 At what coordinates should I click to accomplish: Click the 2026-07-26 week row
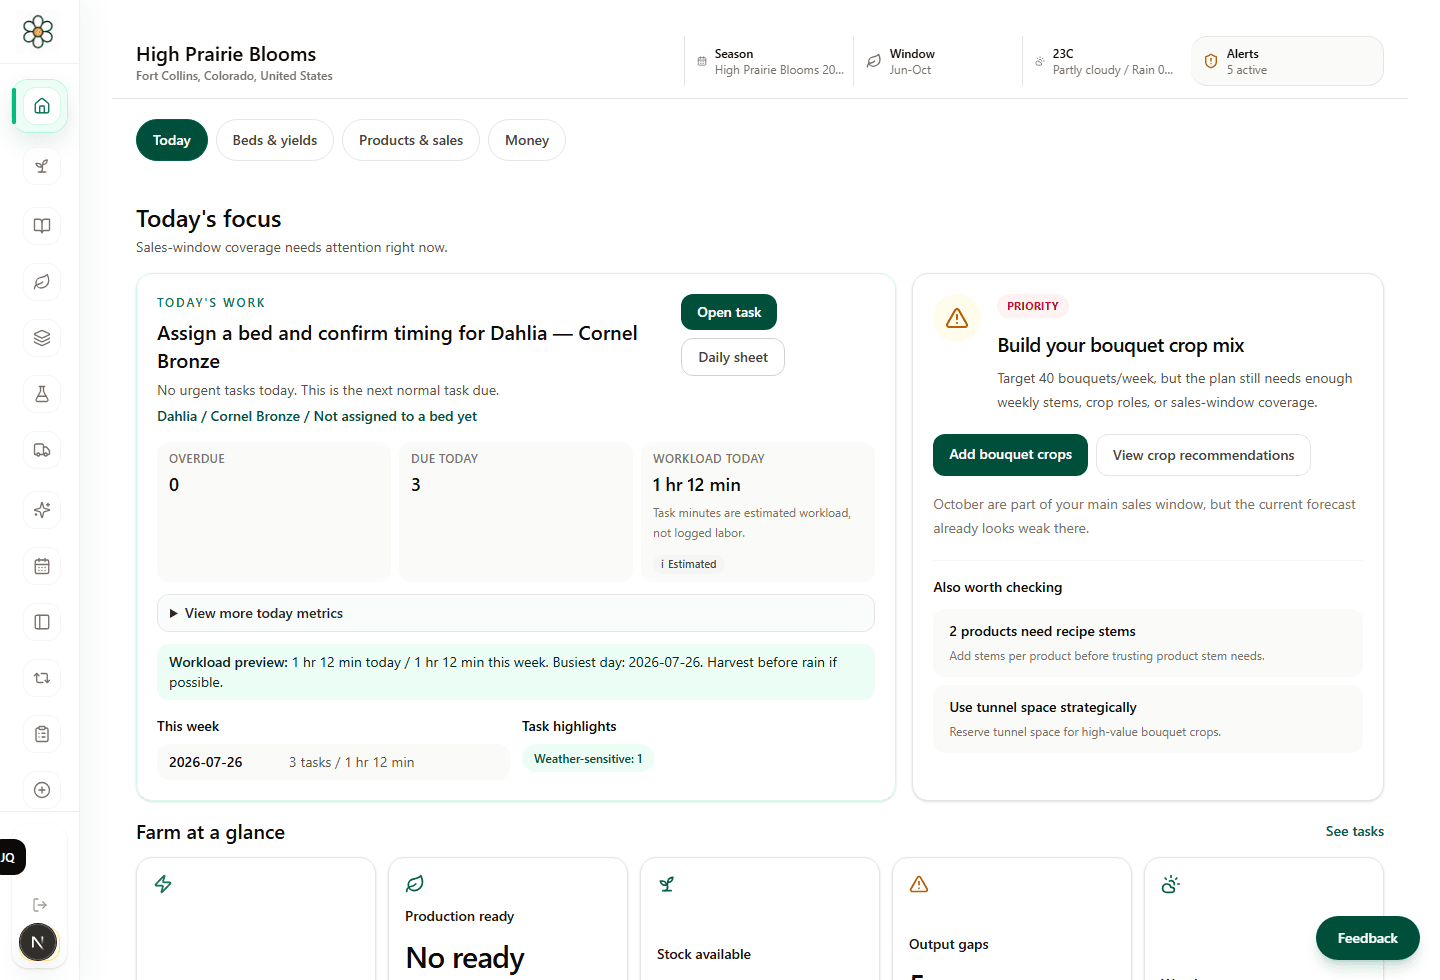click(x=333, y=762)
